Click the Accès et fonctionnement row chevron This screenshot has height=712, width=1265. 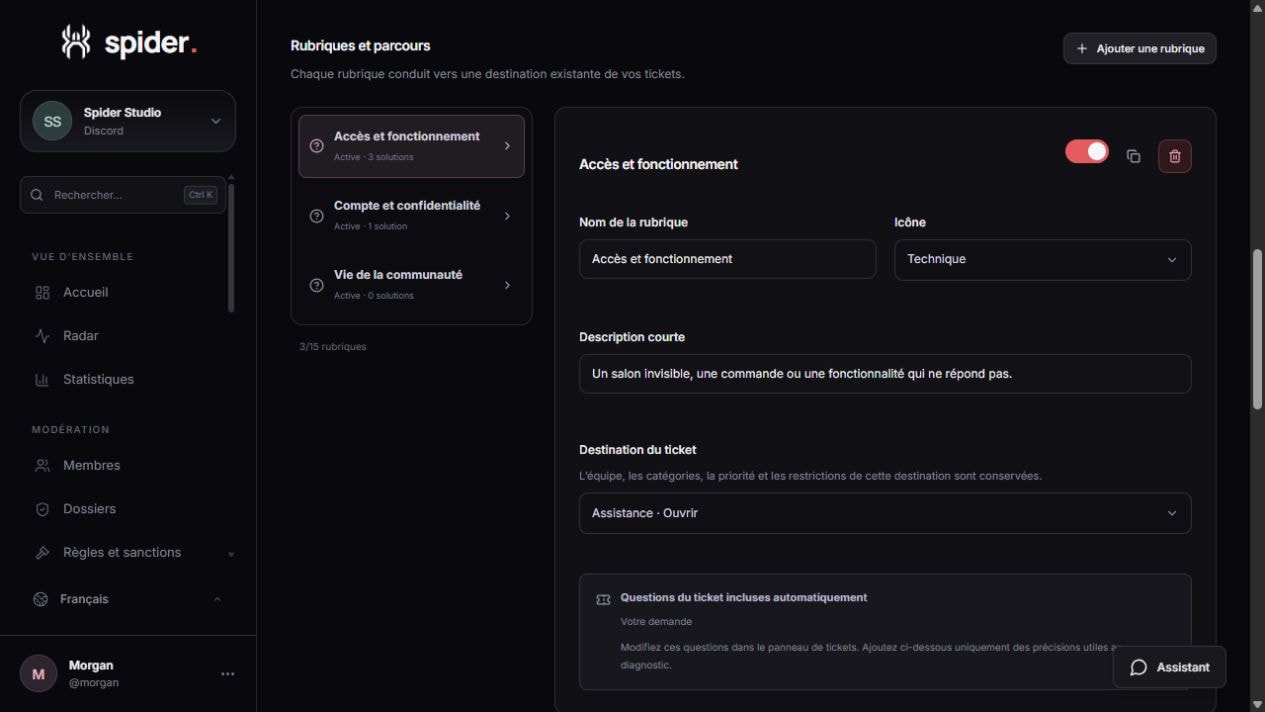click(x=507, y=146)
